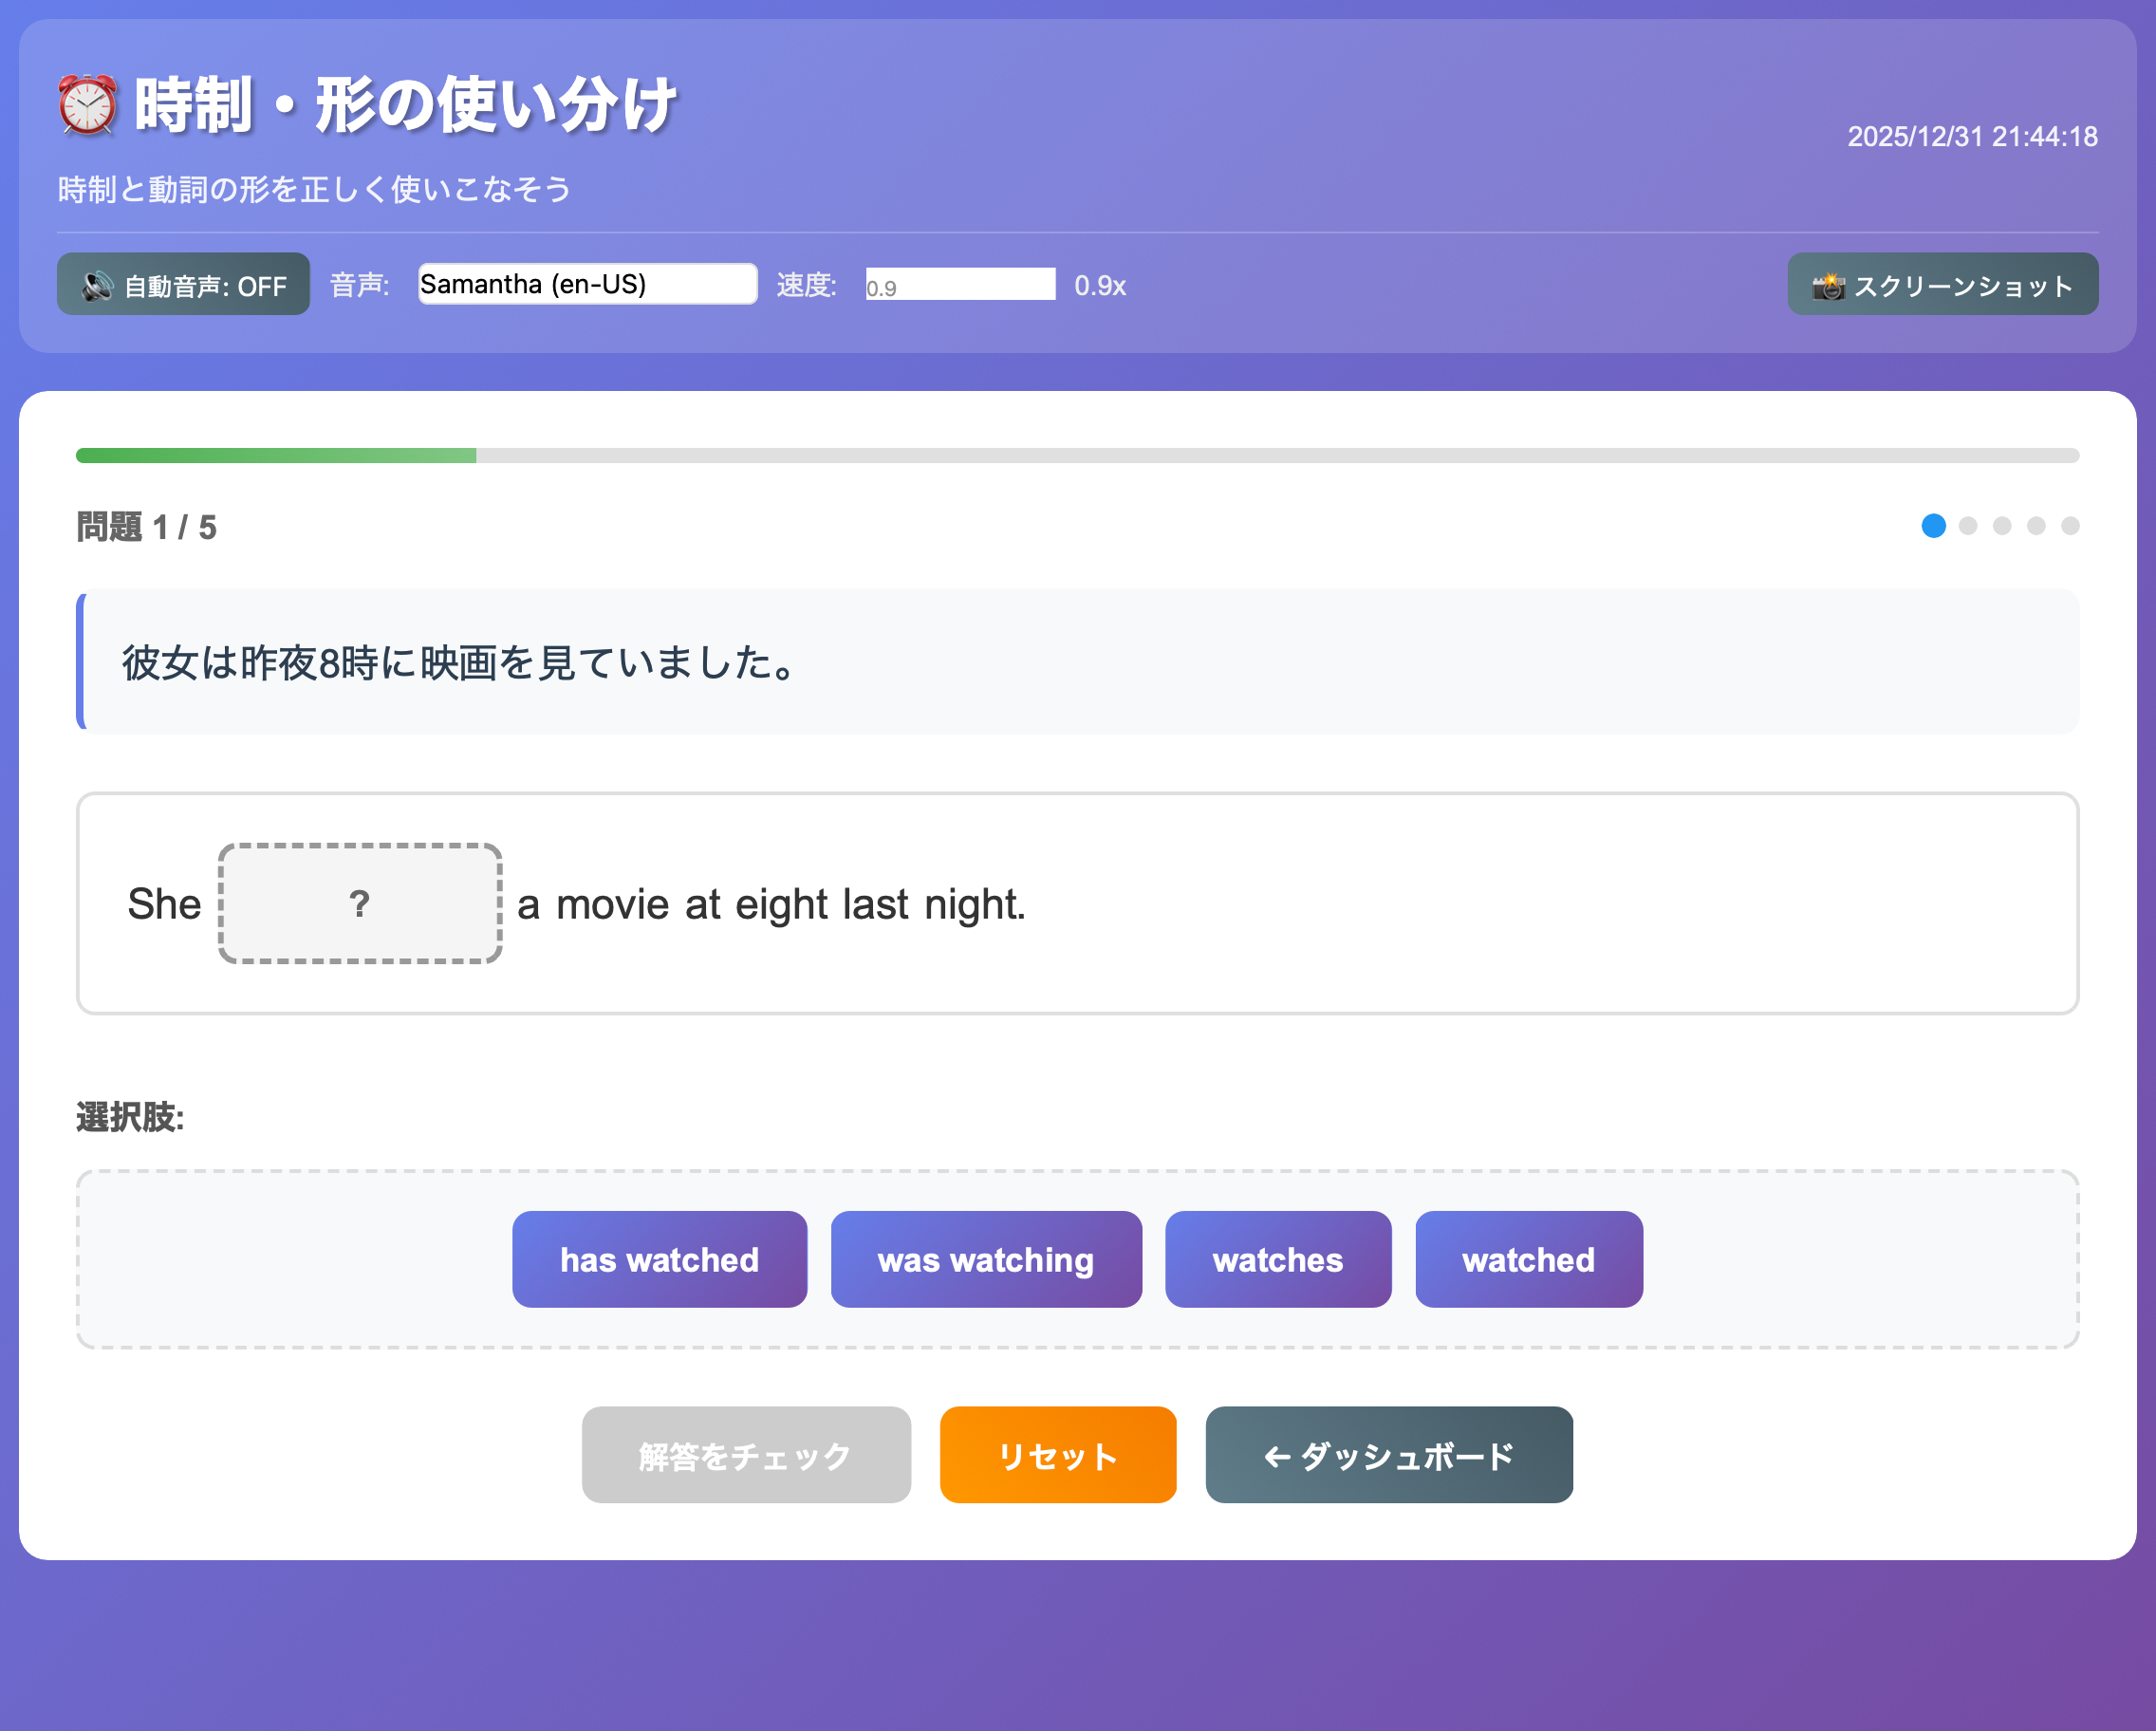Image resolution: width=2156 pixels, height=1731 pixels.
Task: Pick the "watches" answer option
Action: point(1277,1259)
